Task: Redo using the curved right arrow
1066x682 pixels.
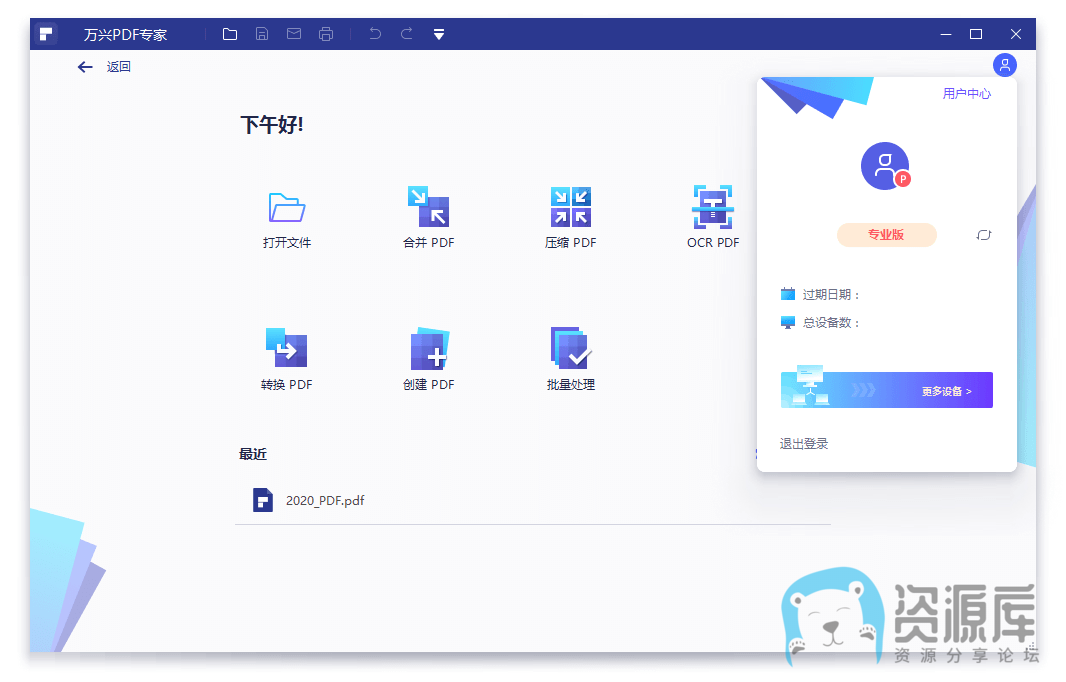Action: click(407, 33)
